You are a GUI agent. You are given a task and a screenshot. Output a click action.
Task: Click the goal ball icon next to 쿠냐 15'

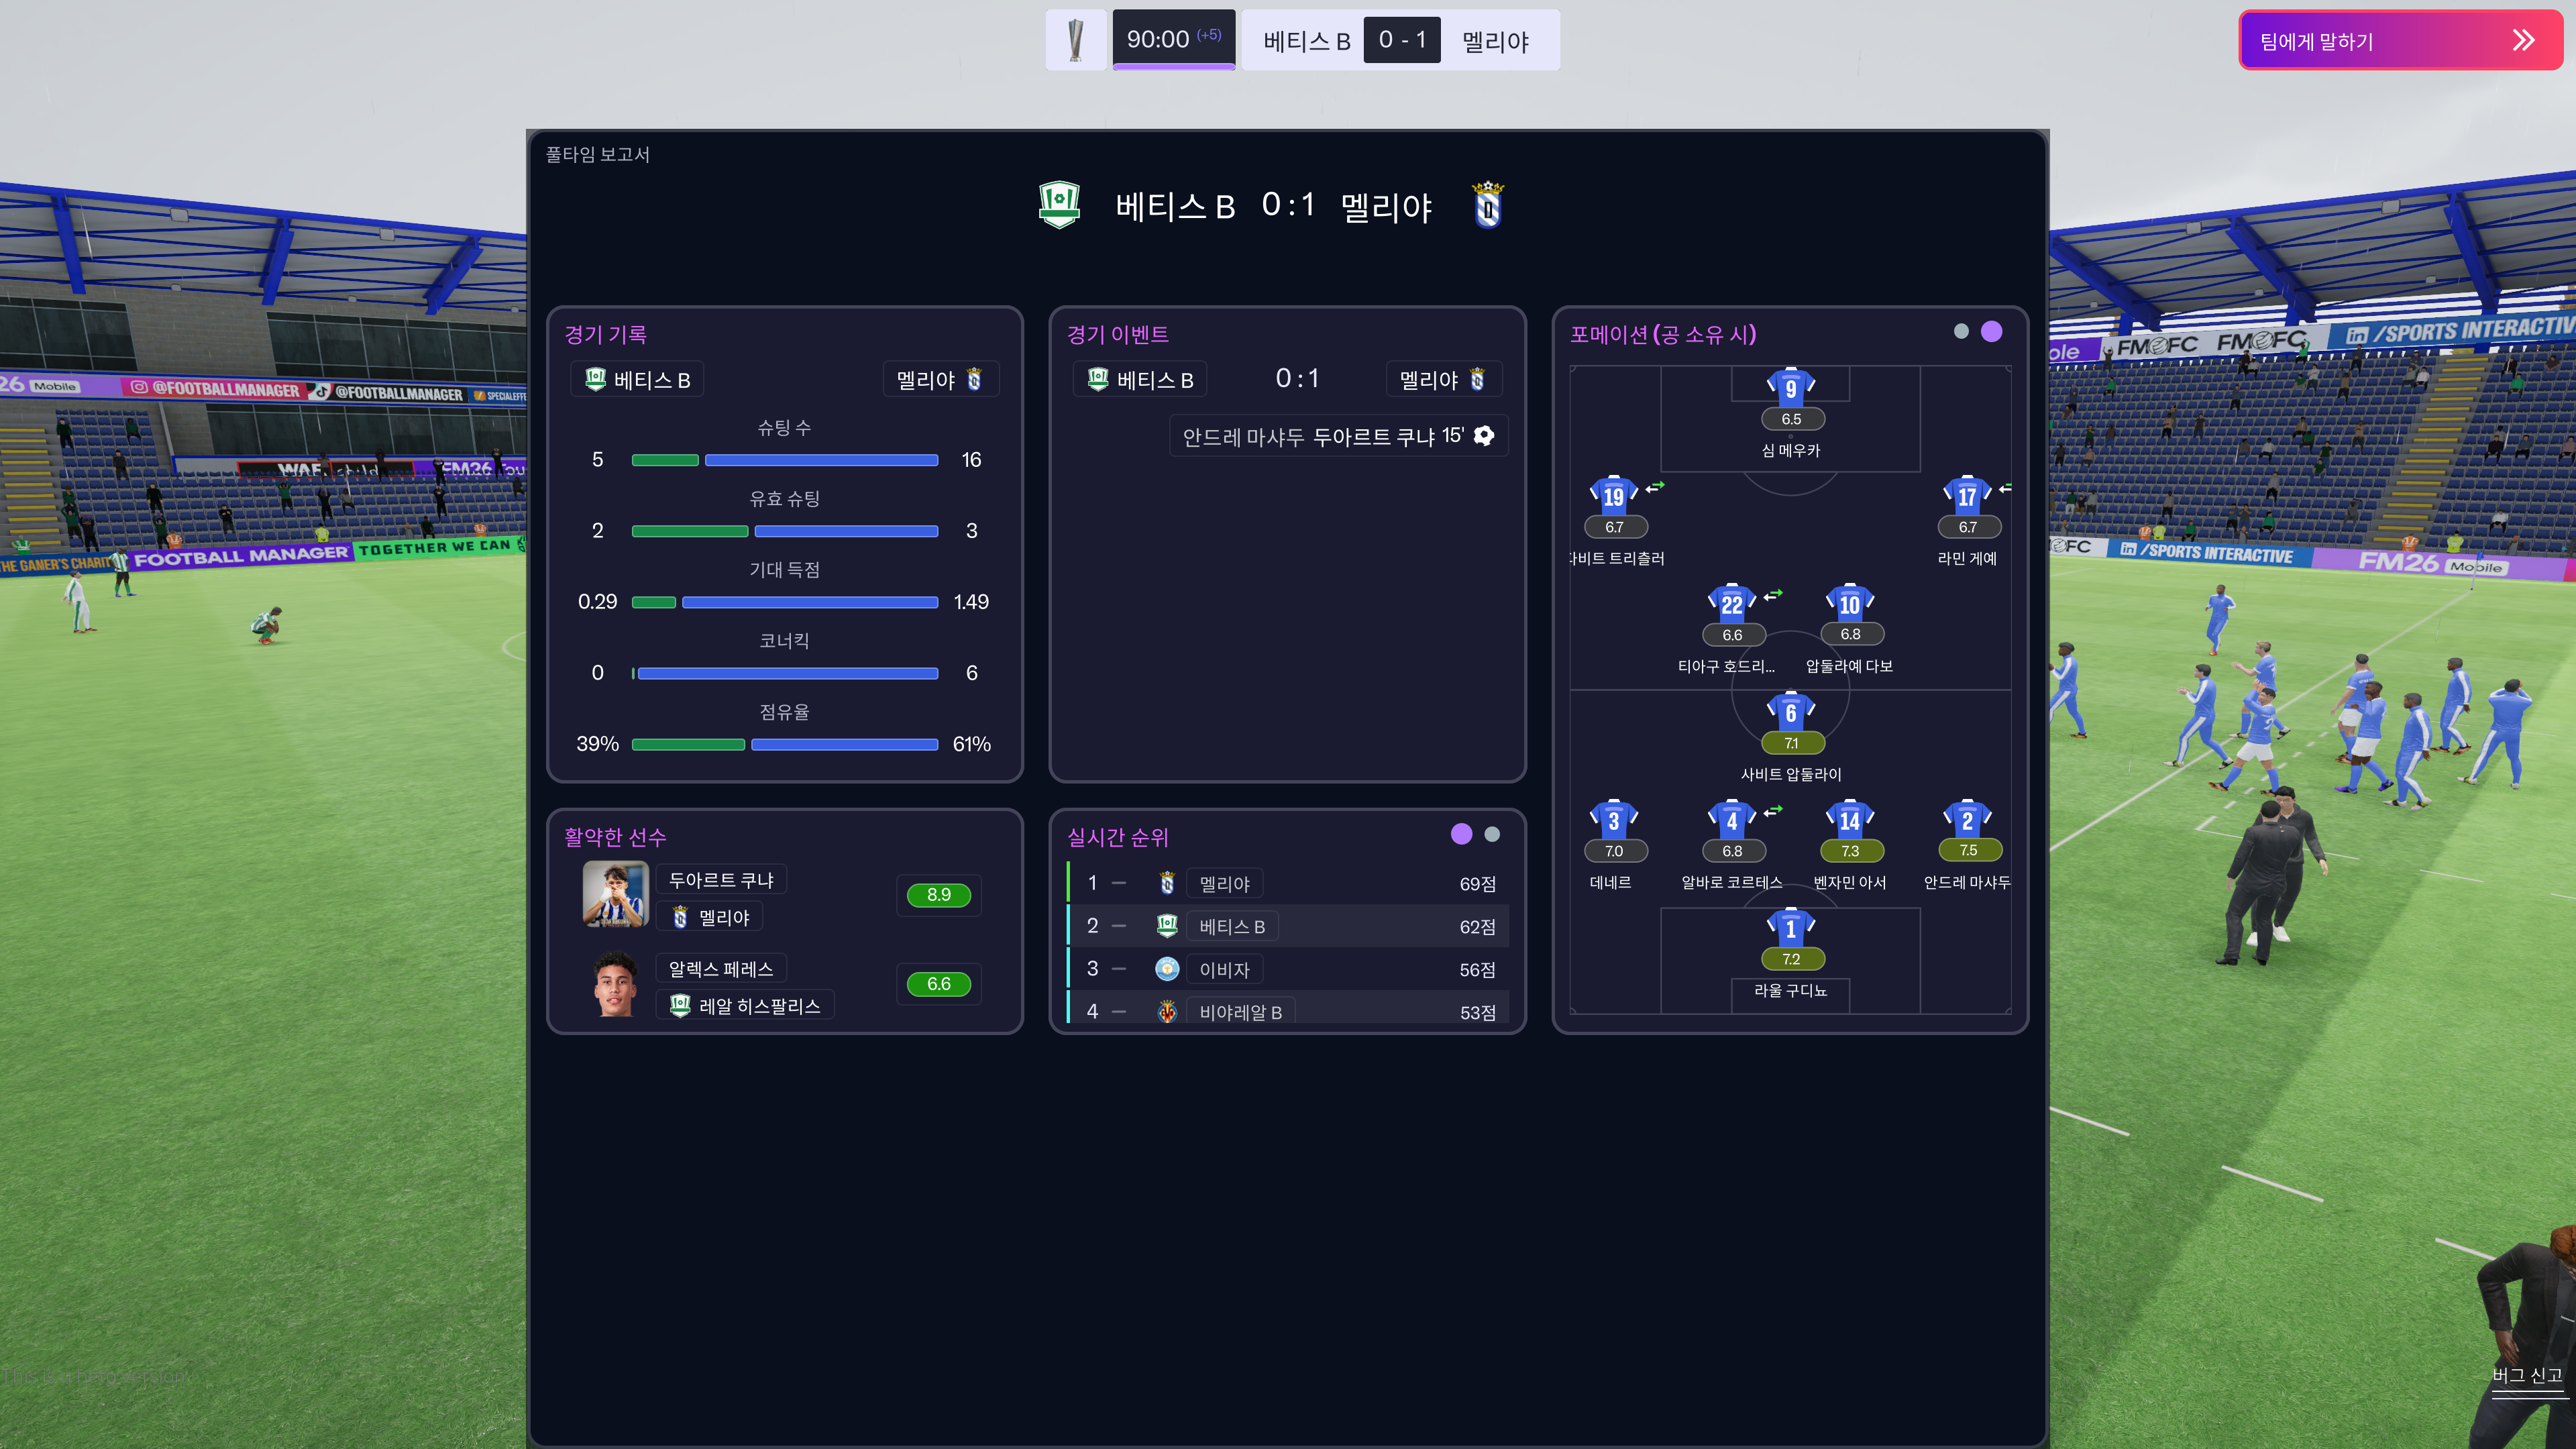coord(1484,435)
